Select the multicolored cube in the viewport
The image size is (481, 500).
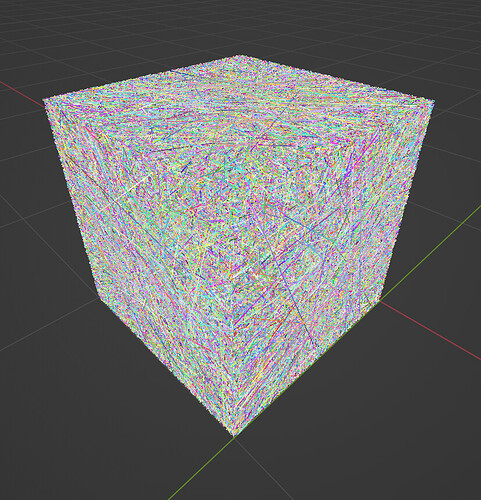click(238, 245)
